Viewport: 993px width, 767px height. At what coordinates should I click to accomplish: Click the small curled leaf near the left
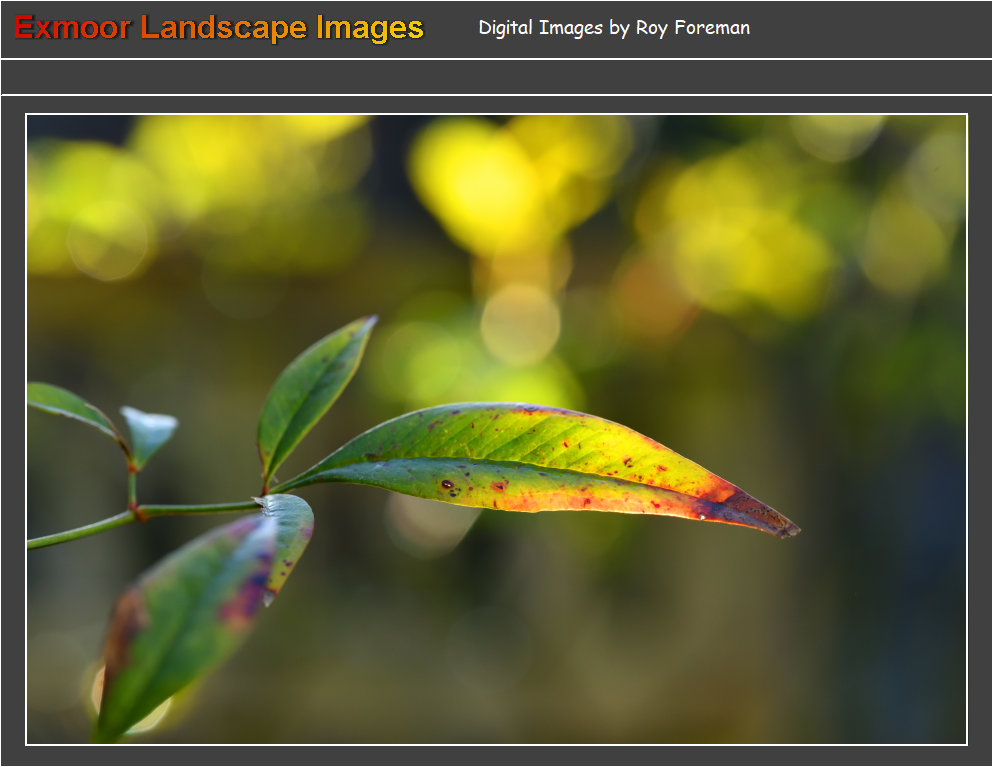148,432
